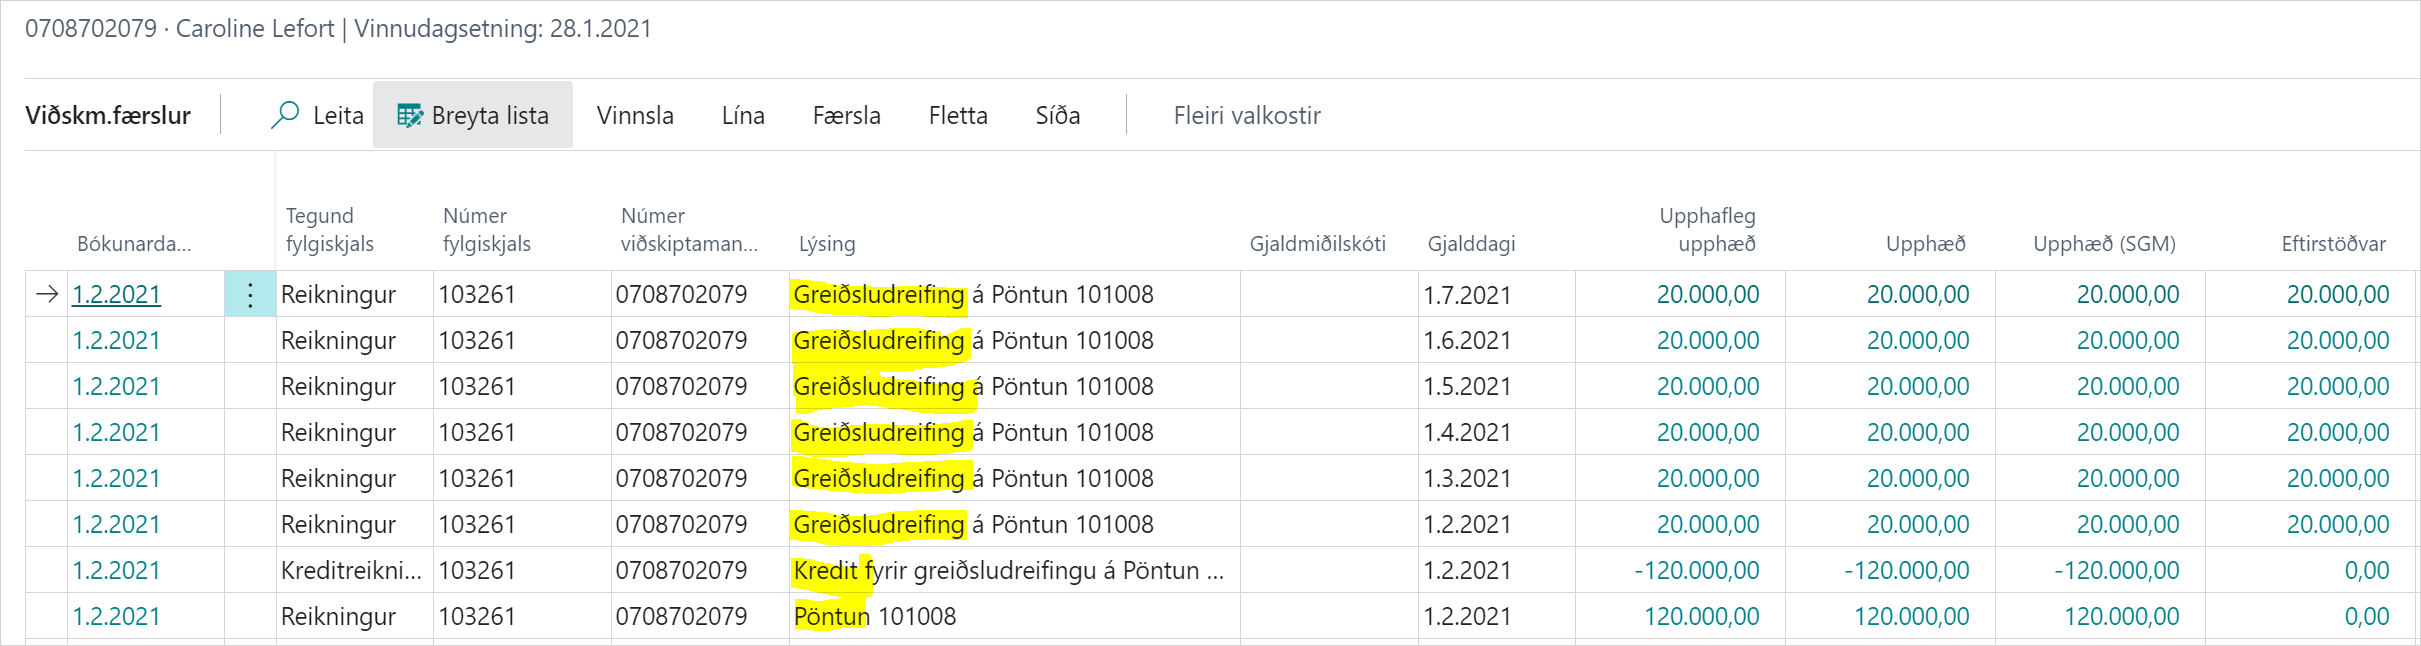Click the Leita magnifier search icon
This screenshot has height=646, width=2421.
(285, 115)
